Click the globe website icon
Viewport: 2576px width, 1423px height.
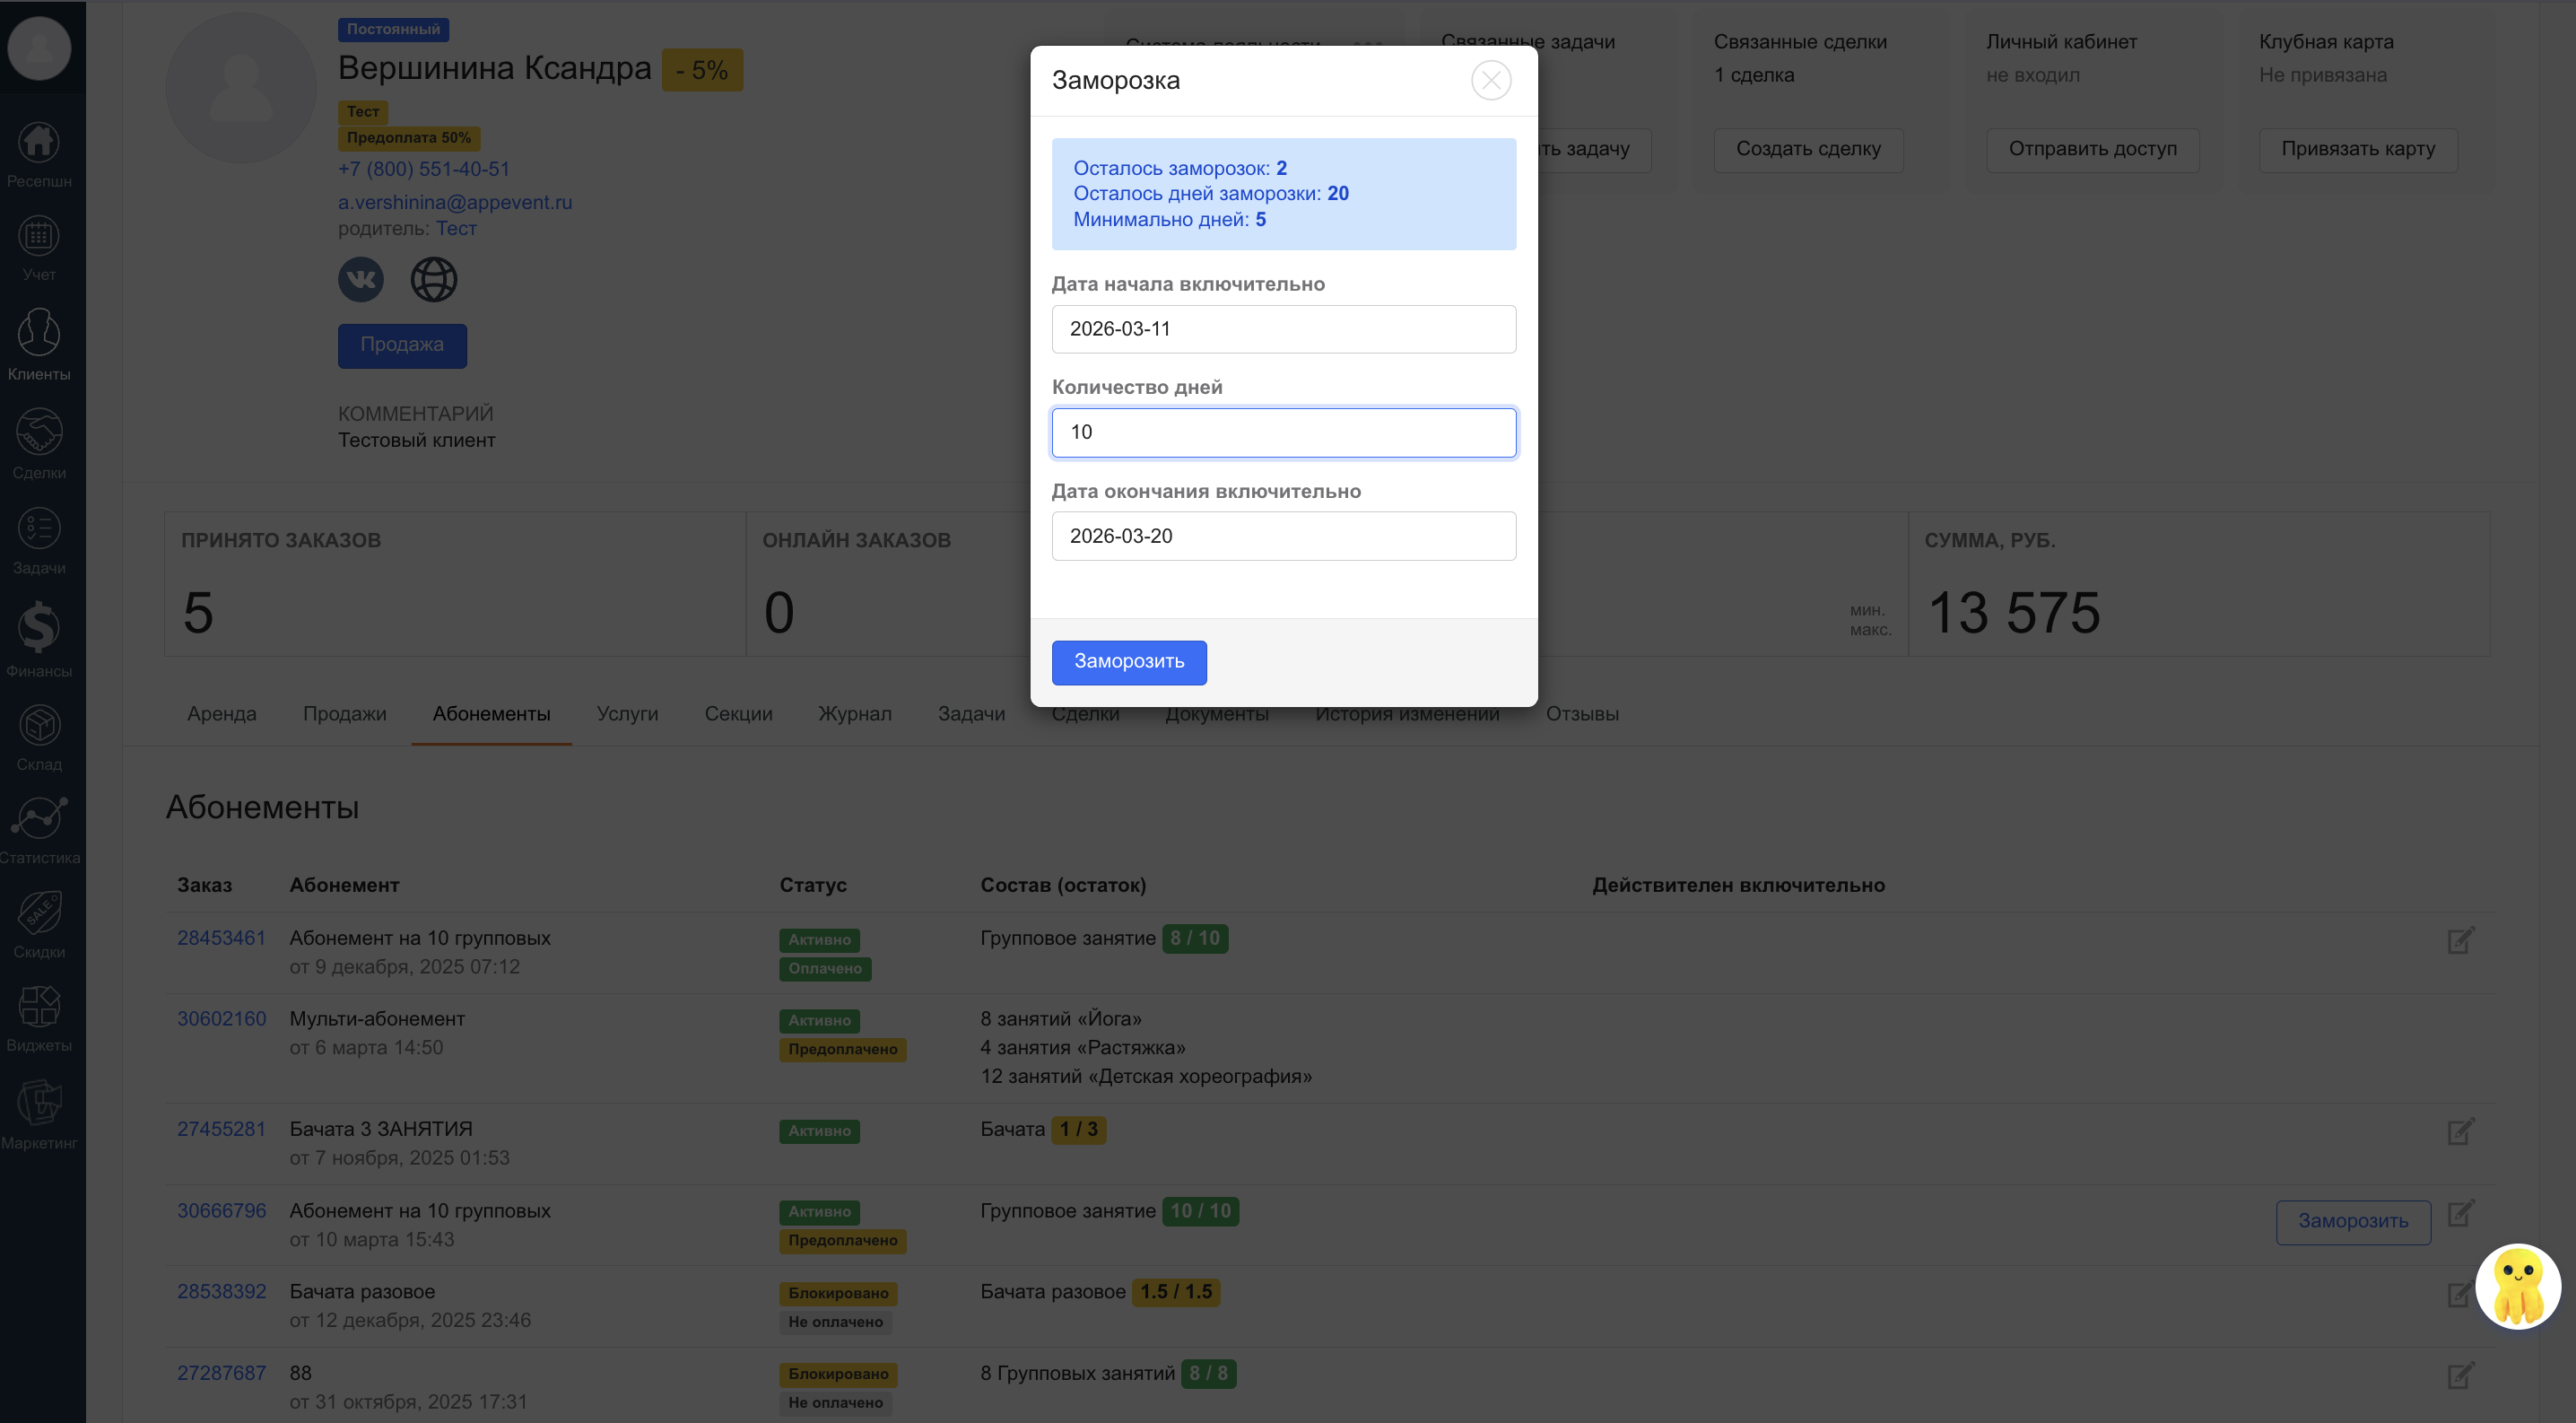pyautogui.click(x=434, y=279)
